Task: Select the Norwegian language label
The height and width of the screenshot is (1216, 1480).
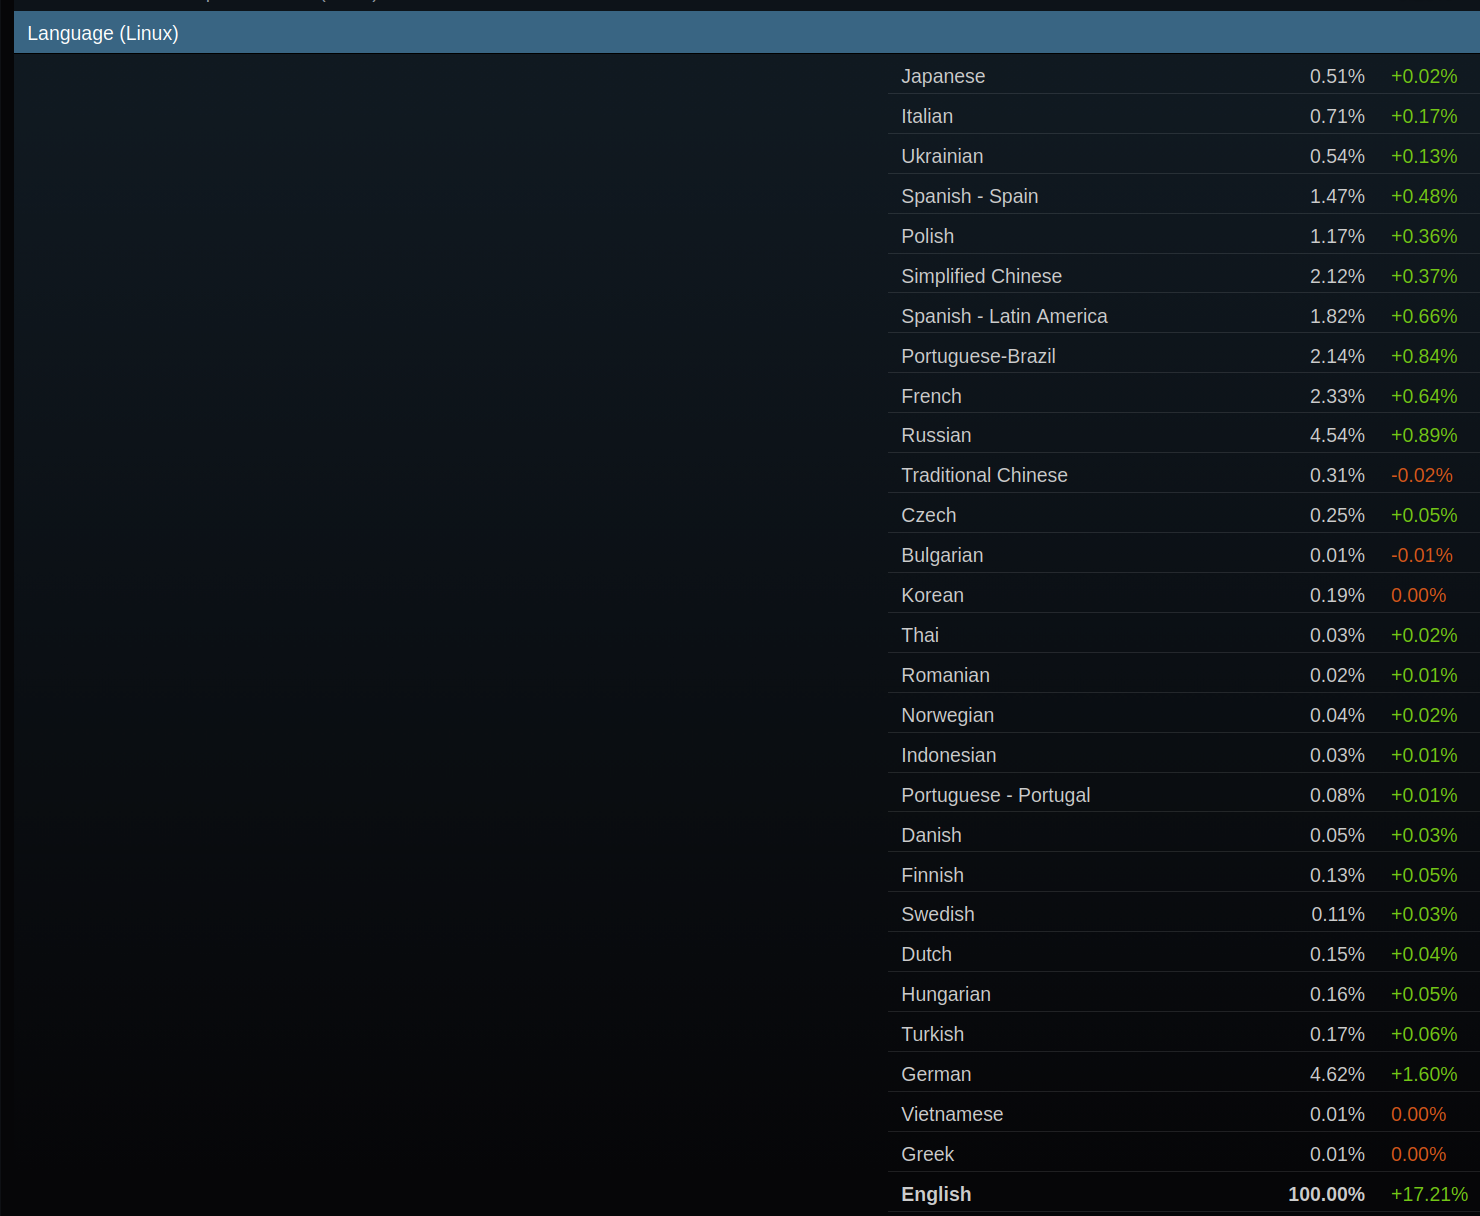Action: click(x=948, y=715)
